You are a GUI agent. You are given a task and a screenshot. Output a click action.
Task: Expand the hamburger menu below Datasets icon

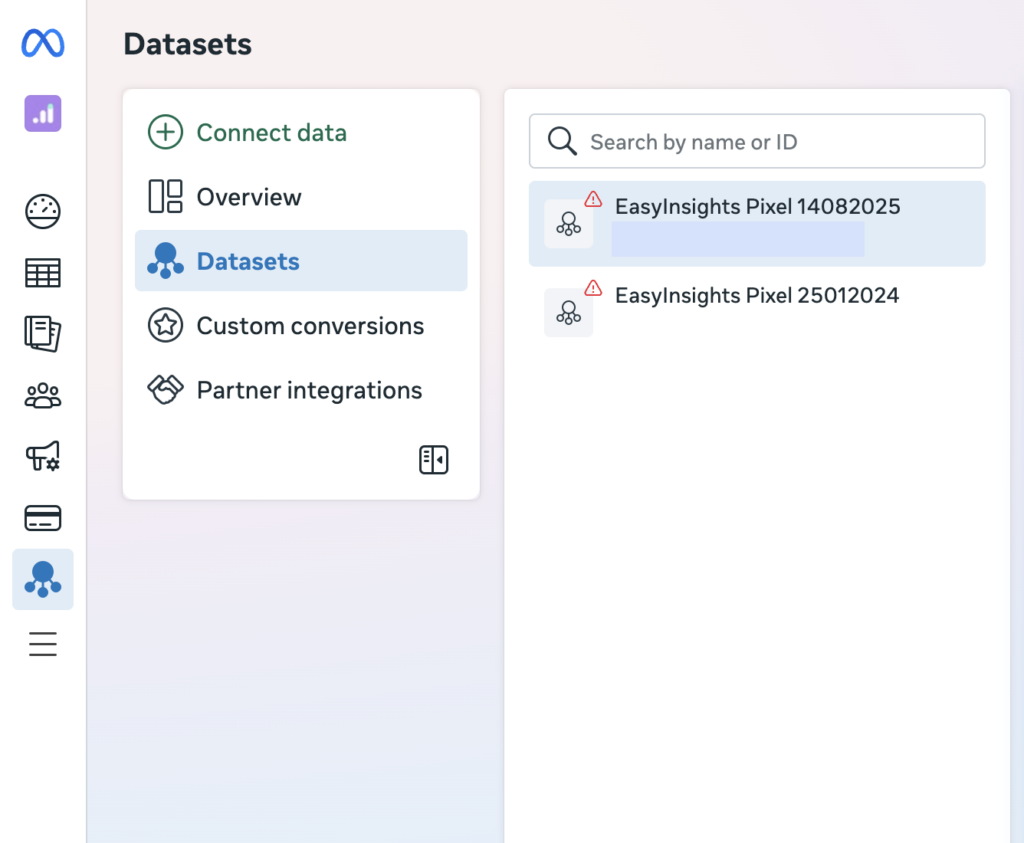[x=42, y=644]
